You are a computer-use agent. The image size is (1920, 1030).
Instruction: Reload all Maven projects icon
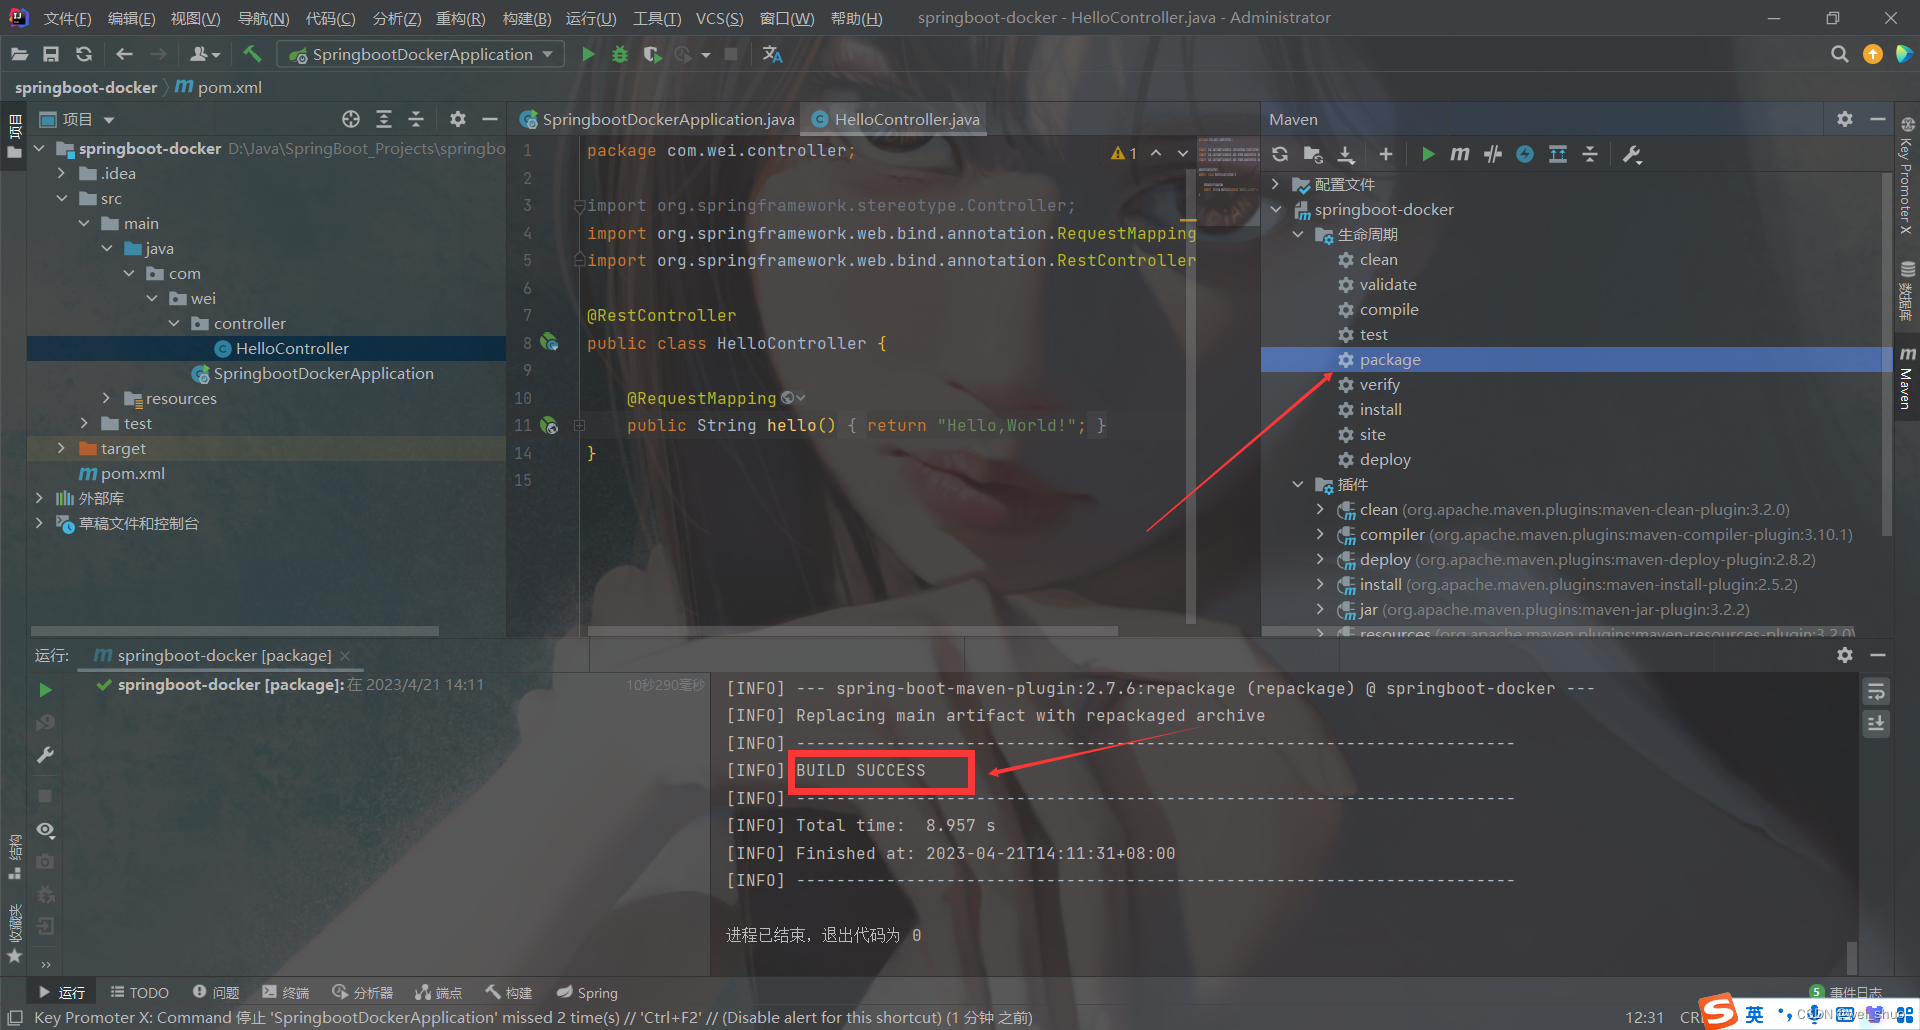pyautogui.click(x=1280, y=154)
